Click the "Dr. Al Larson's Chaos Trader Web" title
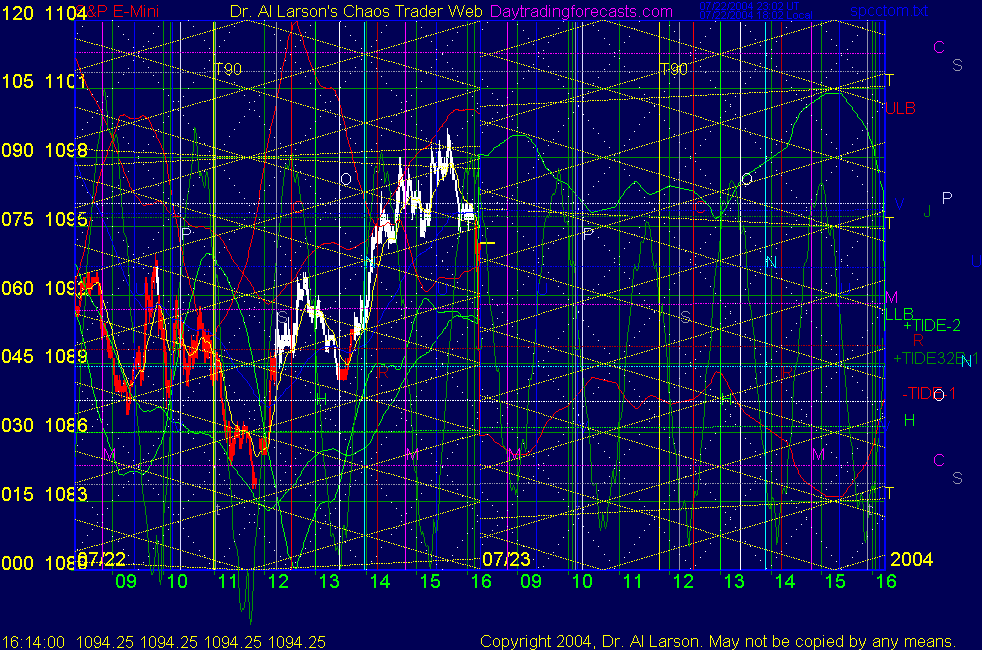The width and height of the screenshot is (982, 650). (356, 11)
